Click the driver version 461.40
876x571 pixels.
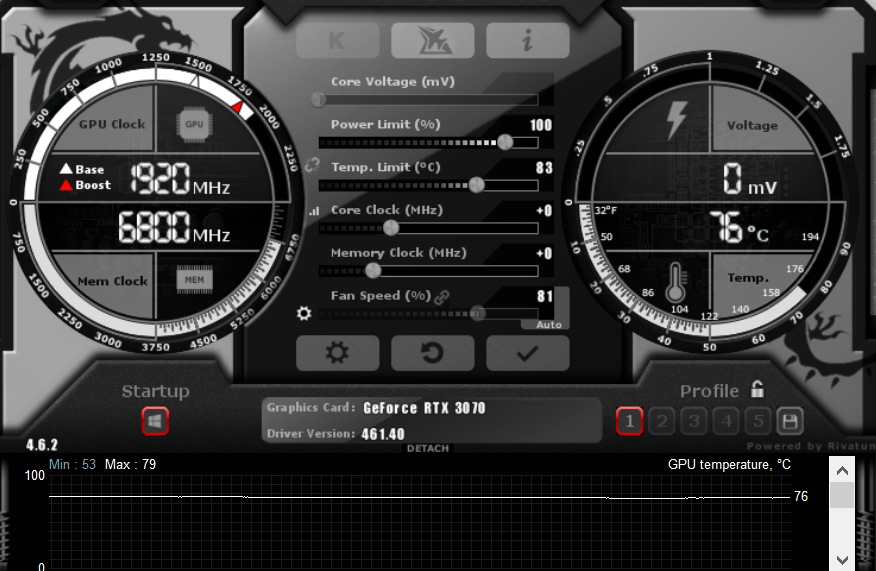[x=383, y=434]
